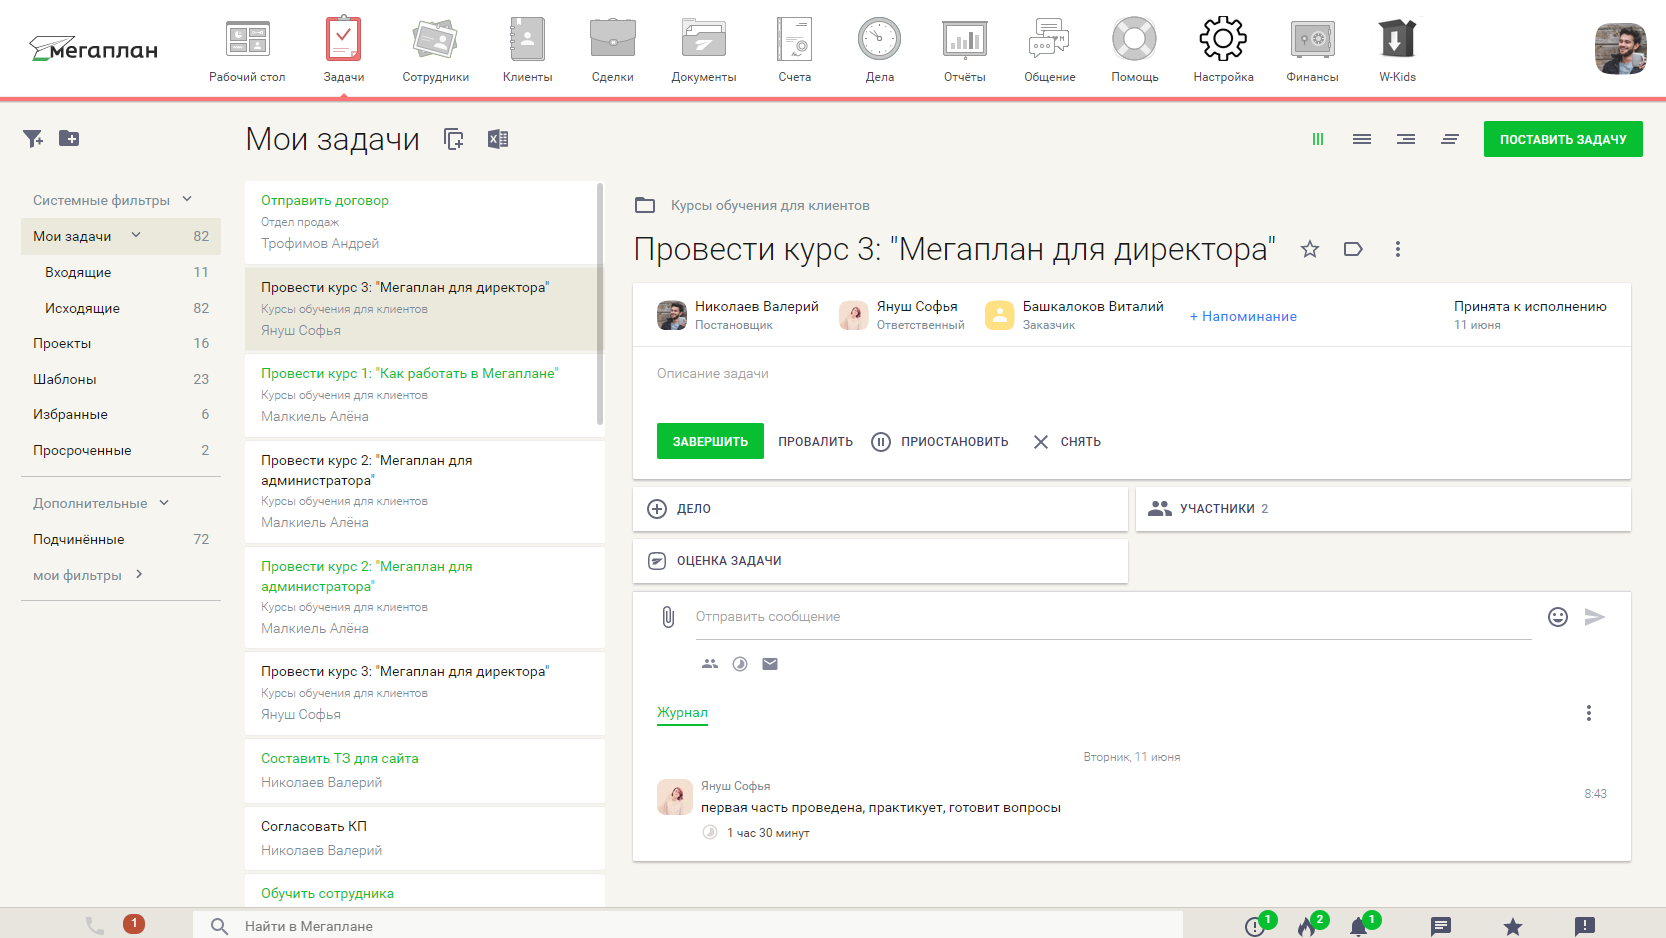This screenshot has height=938, width=1666.
Task: Click the time tracking icon under message field
Action: pos(740,664)
